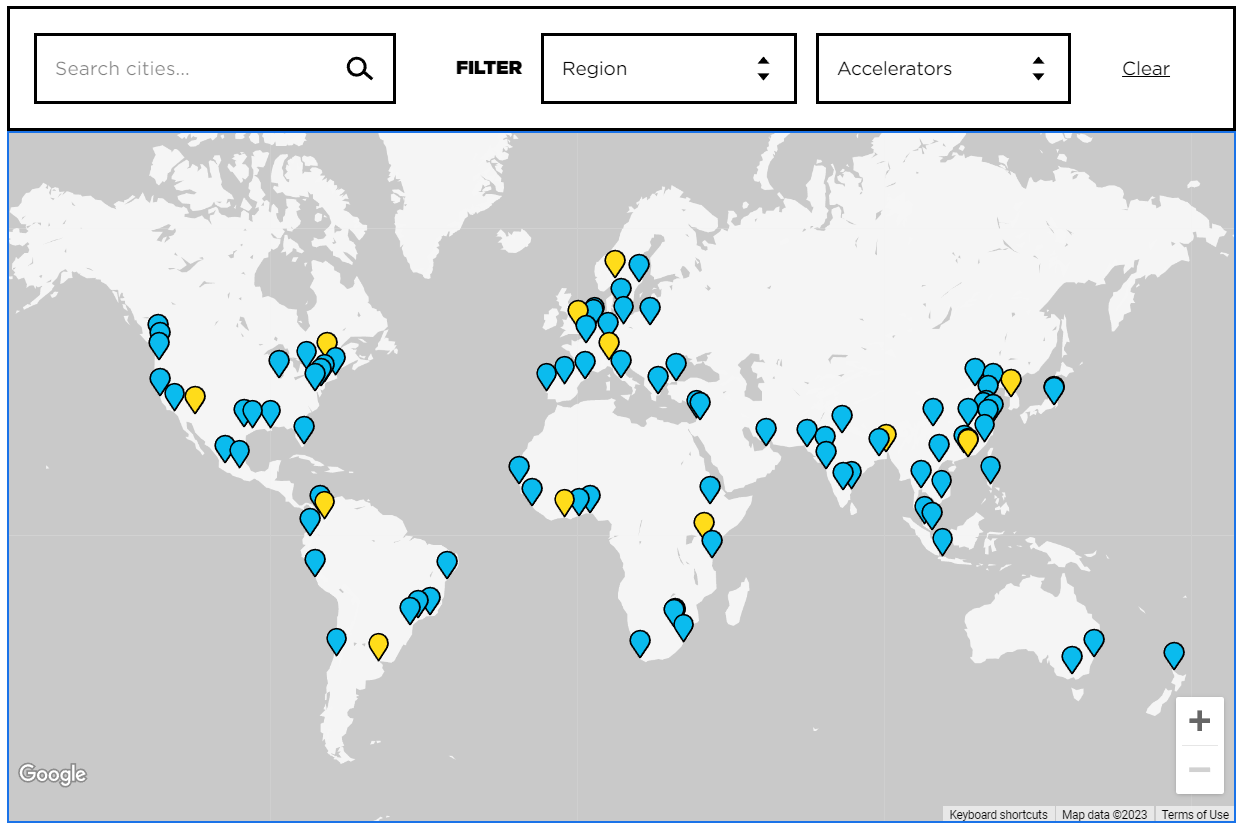Click the Google logo on the map

pos(53,774)
